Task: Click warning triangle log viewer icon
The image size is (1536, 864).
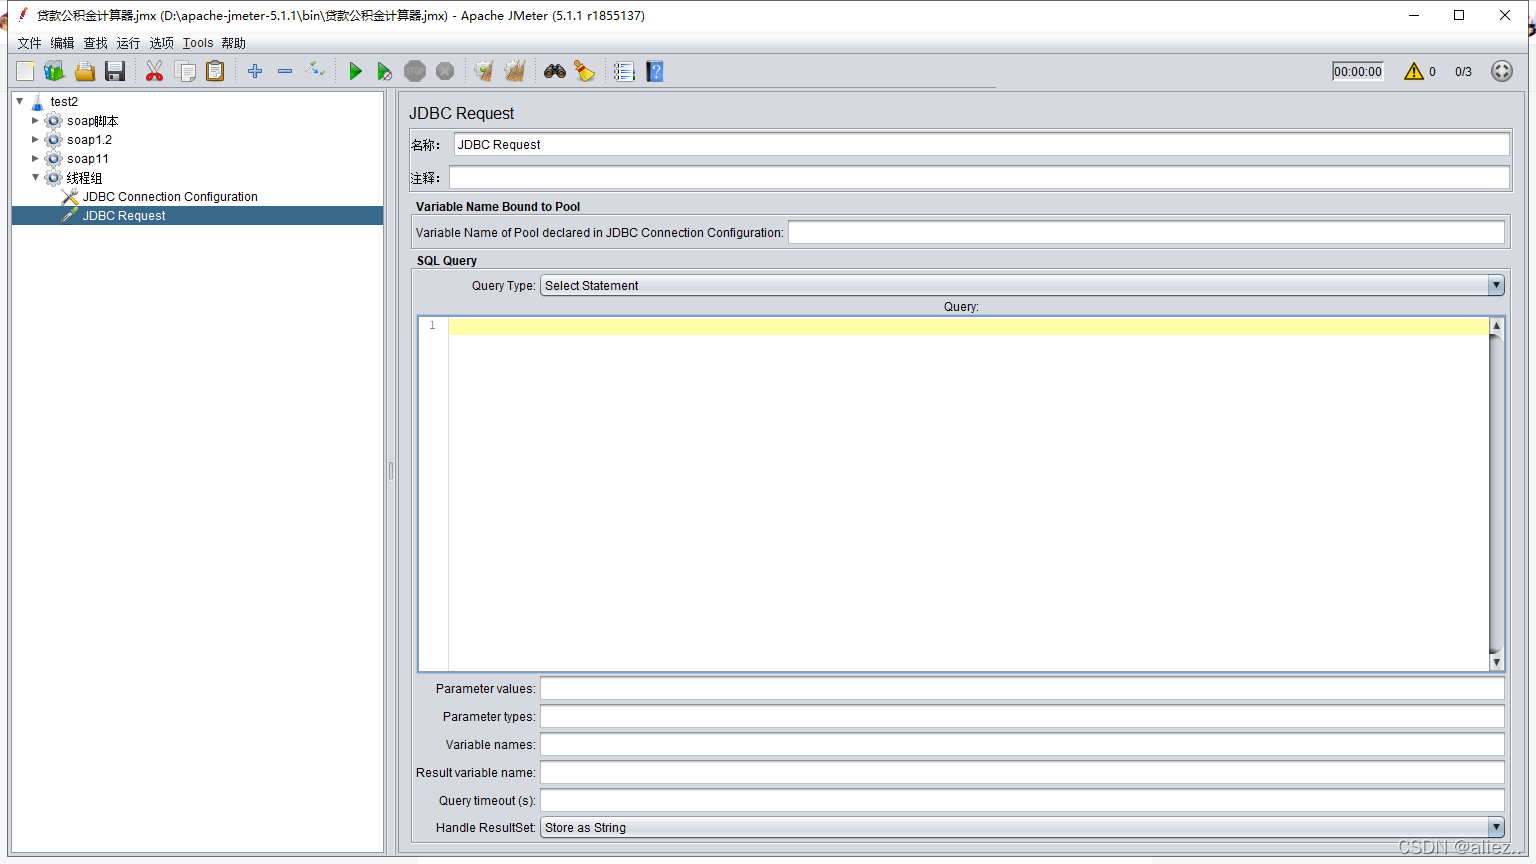Action: pos(1413,71)
